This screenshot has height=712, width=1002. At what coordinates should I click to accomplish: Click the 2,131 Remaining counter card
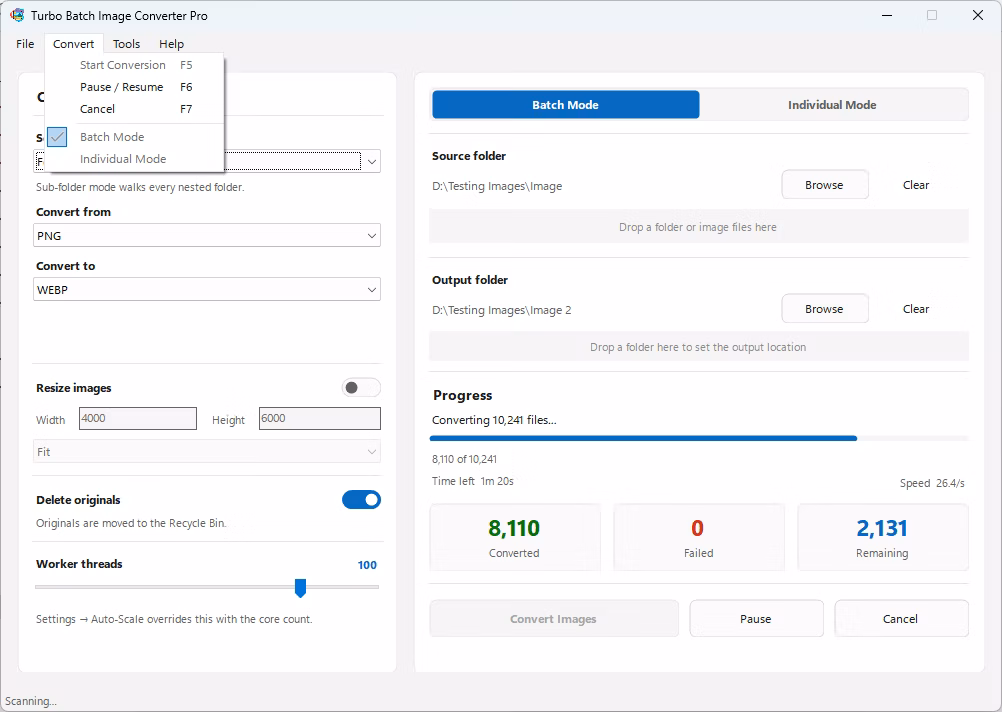[883, 538]
